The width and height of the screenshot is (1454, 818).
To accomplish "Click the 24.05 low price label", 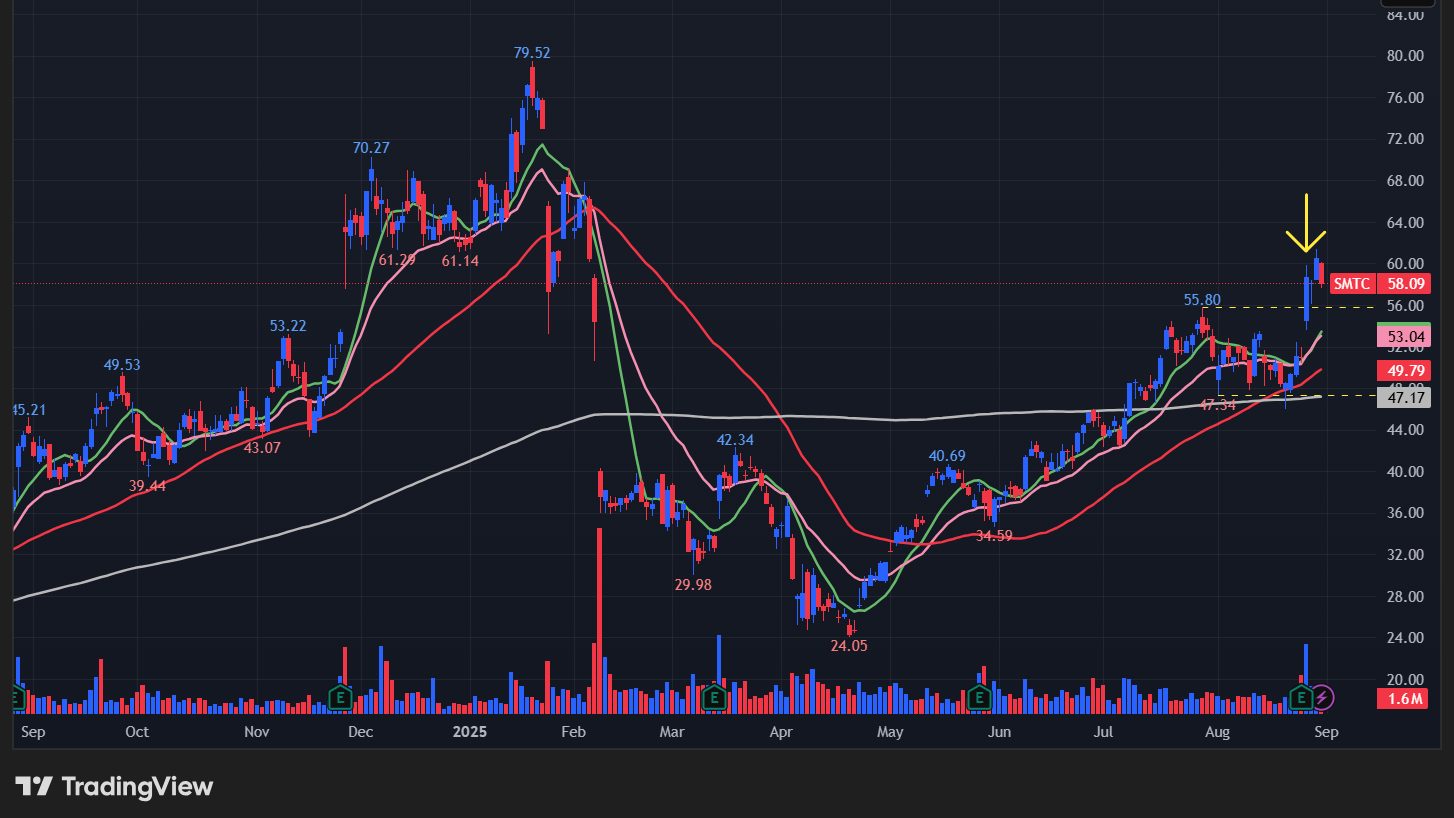I will [849, 646].
